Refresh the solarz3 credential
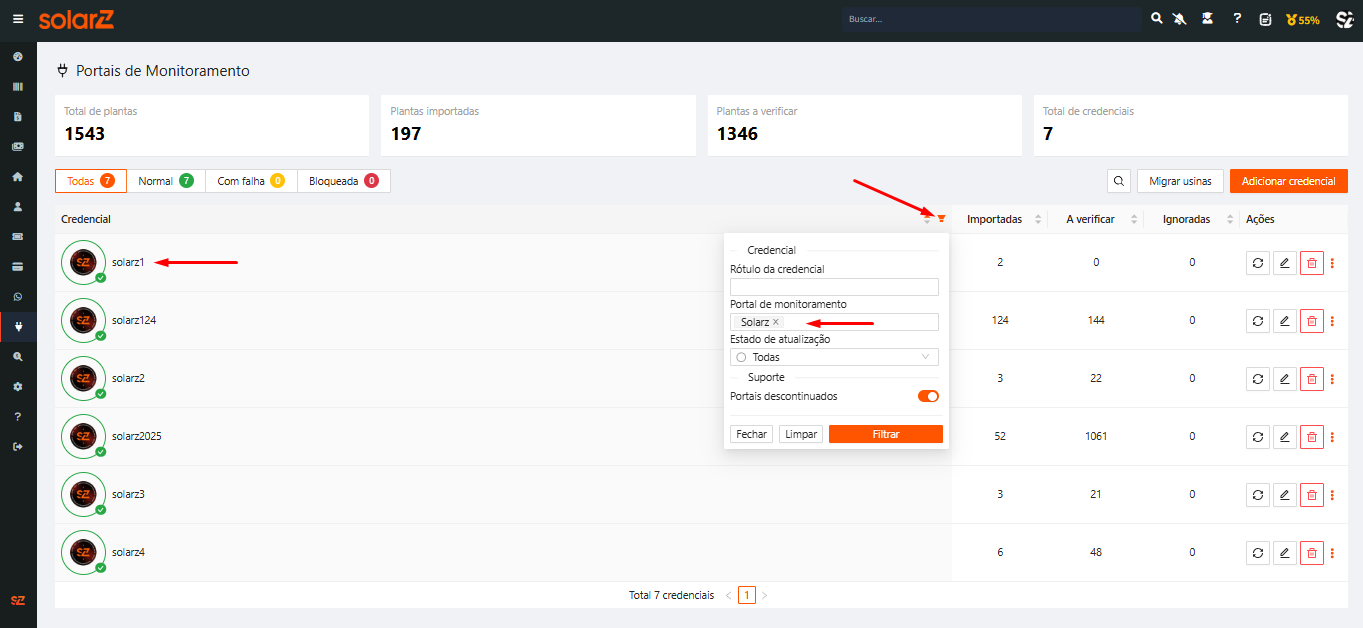Image resolution: width=1363 pixels, height=628 pixels. pos(1258,495)
